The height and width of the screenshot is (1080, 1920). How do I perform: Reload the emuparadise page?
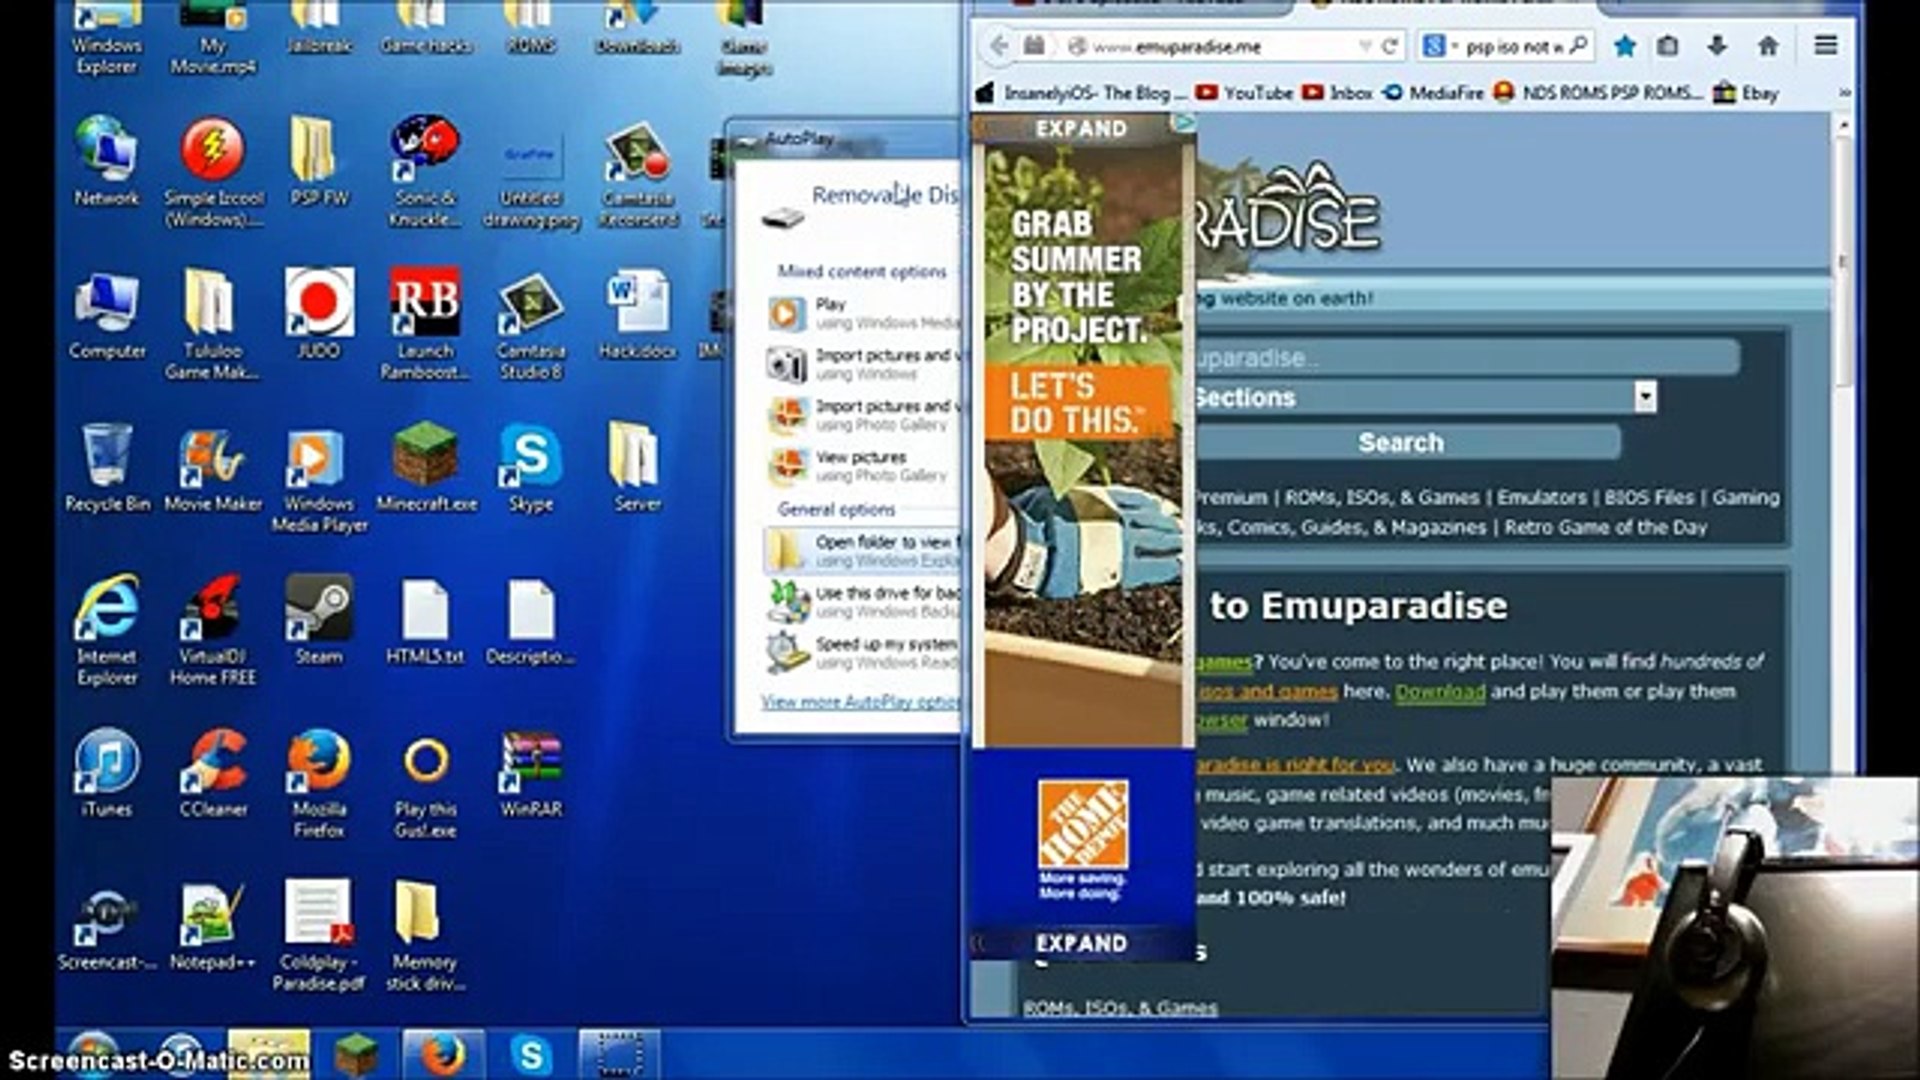1389,46
